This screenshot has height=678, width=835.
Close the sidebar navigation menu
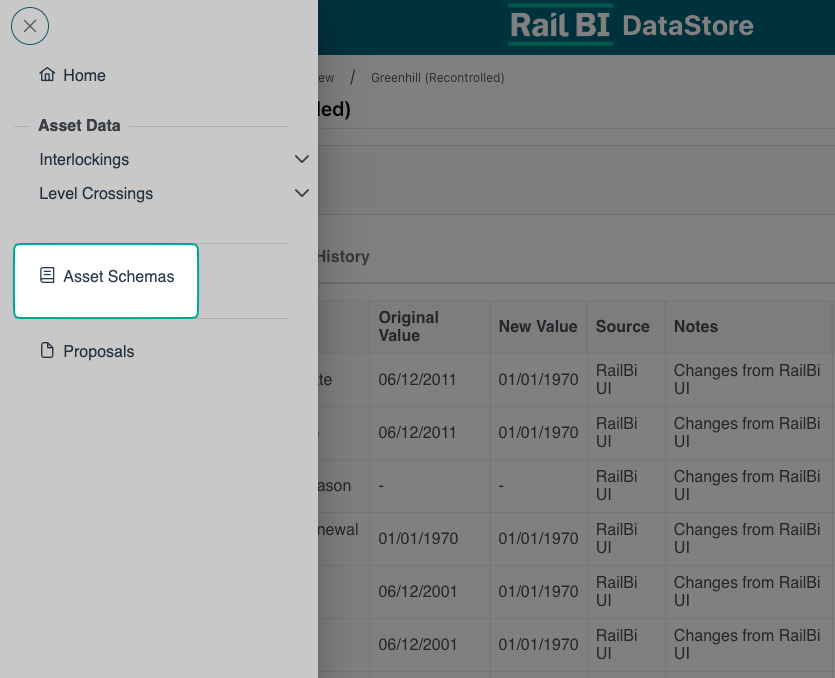pos(30,26)
